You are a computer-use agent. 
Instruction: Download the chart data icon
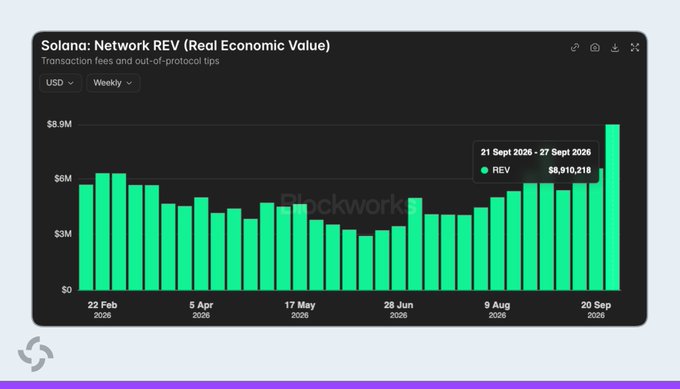click(x=615, y=47)
